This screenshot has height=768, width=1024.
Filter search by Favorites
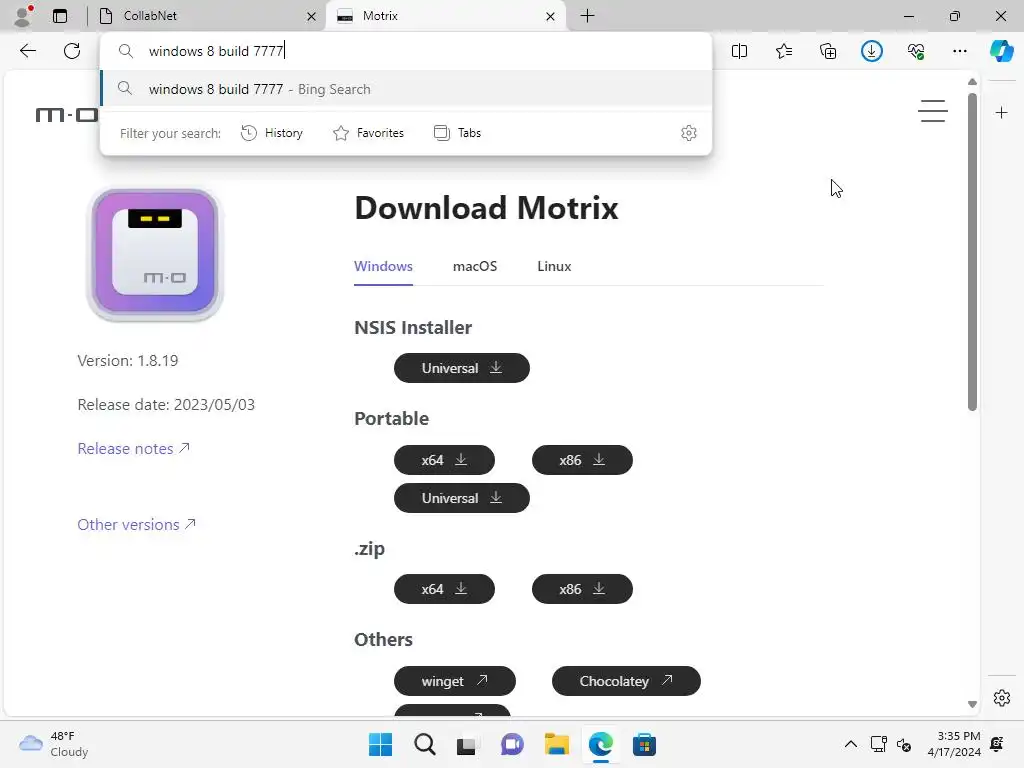pos(368,133)
